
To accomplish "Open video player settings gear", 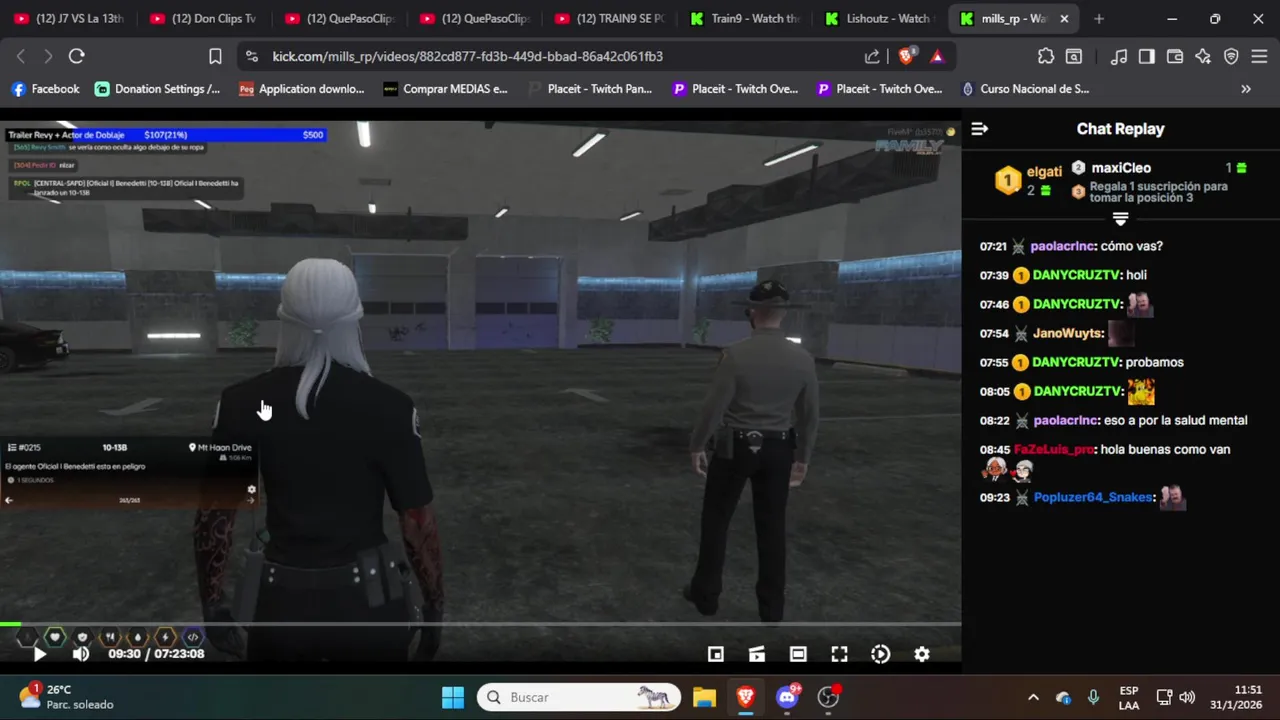I will coord(922,654).
